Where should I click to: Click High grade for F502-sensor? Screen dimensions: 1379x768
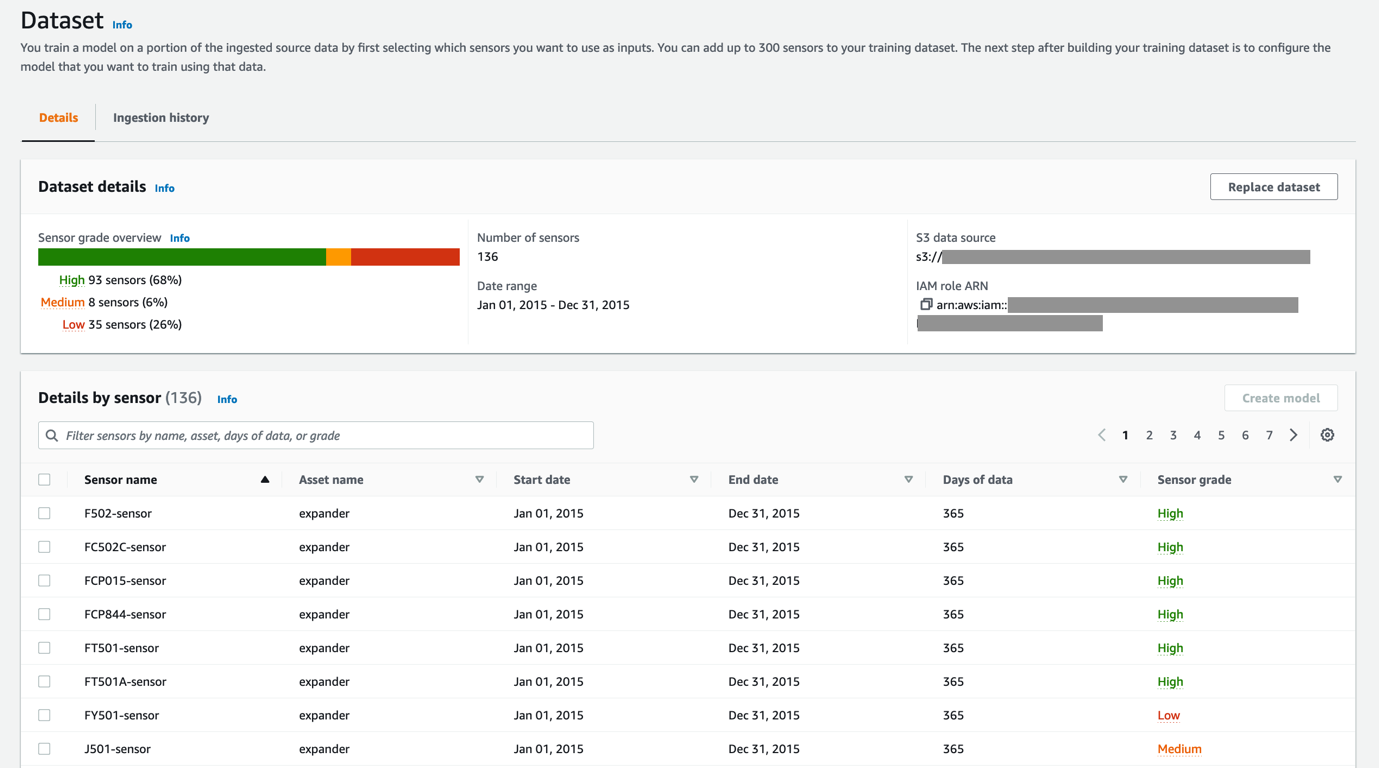tap(1170, 513)
